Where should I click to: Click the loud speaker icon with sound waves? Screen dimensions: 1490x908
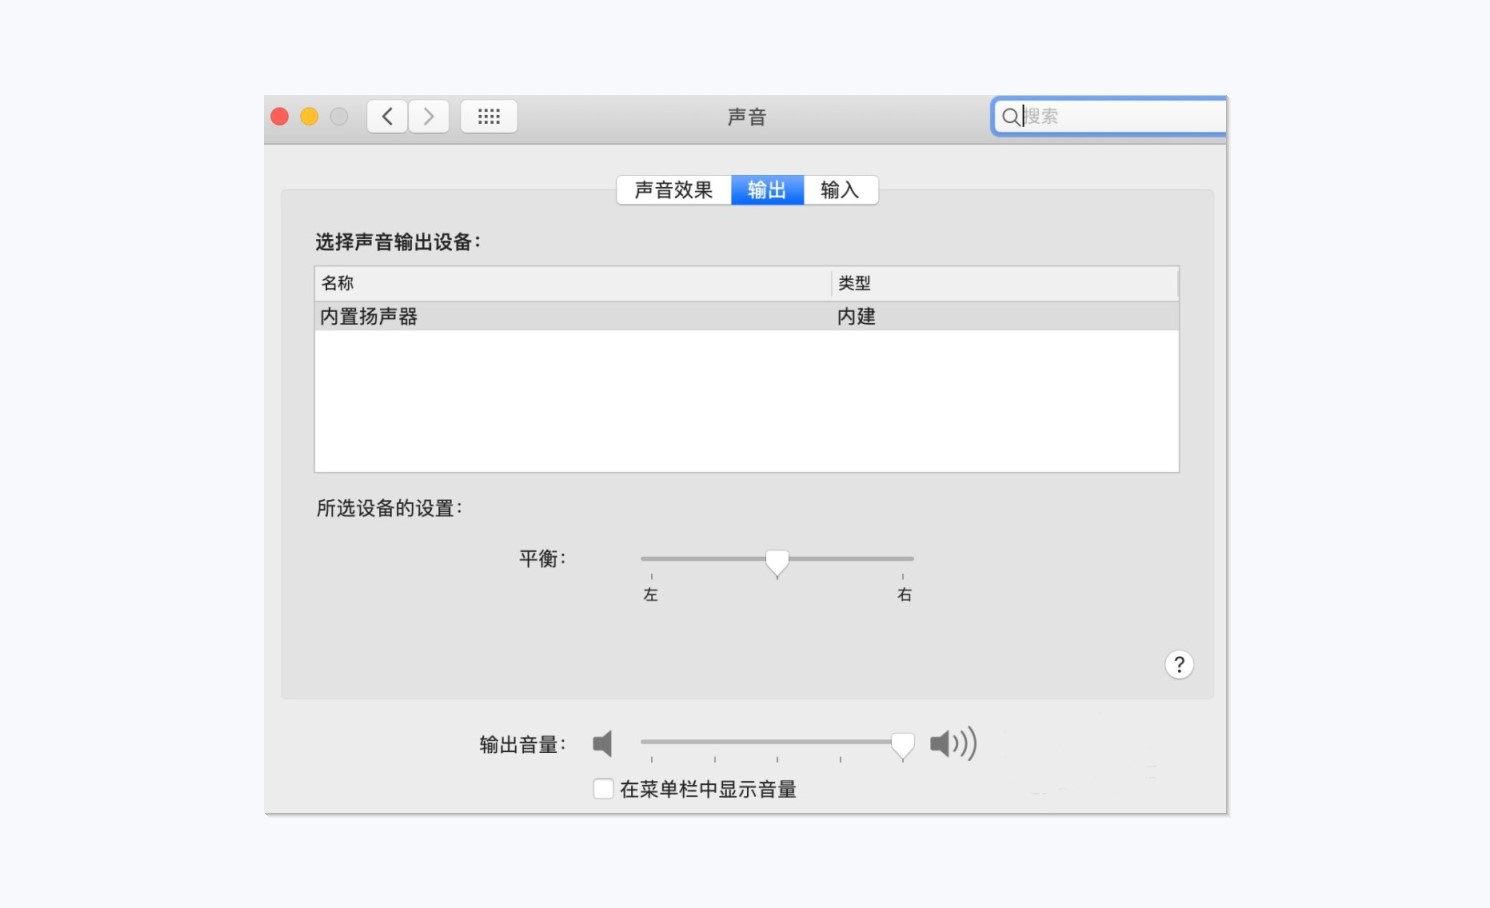pyautogui.click(x=952, y=744)
